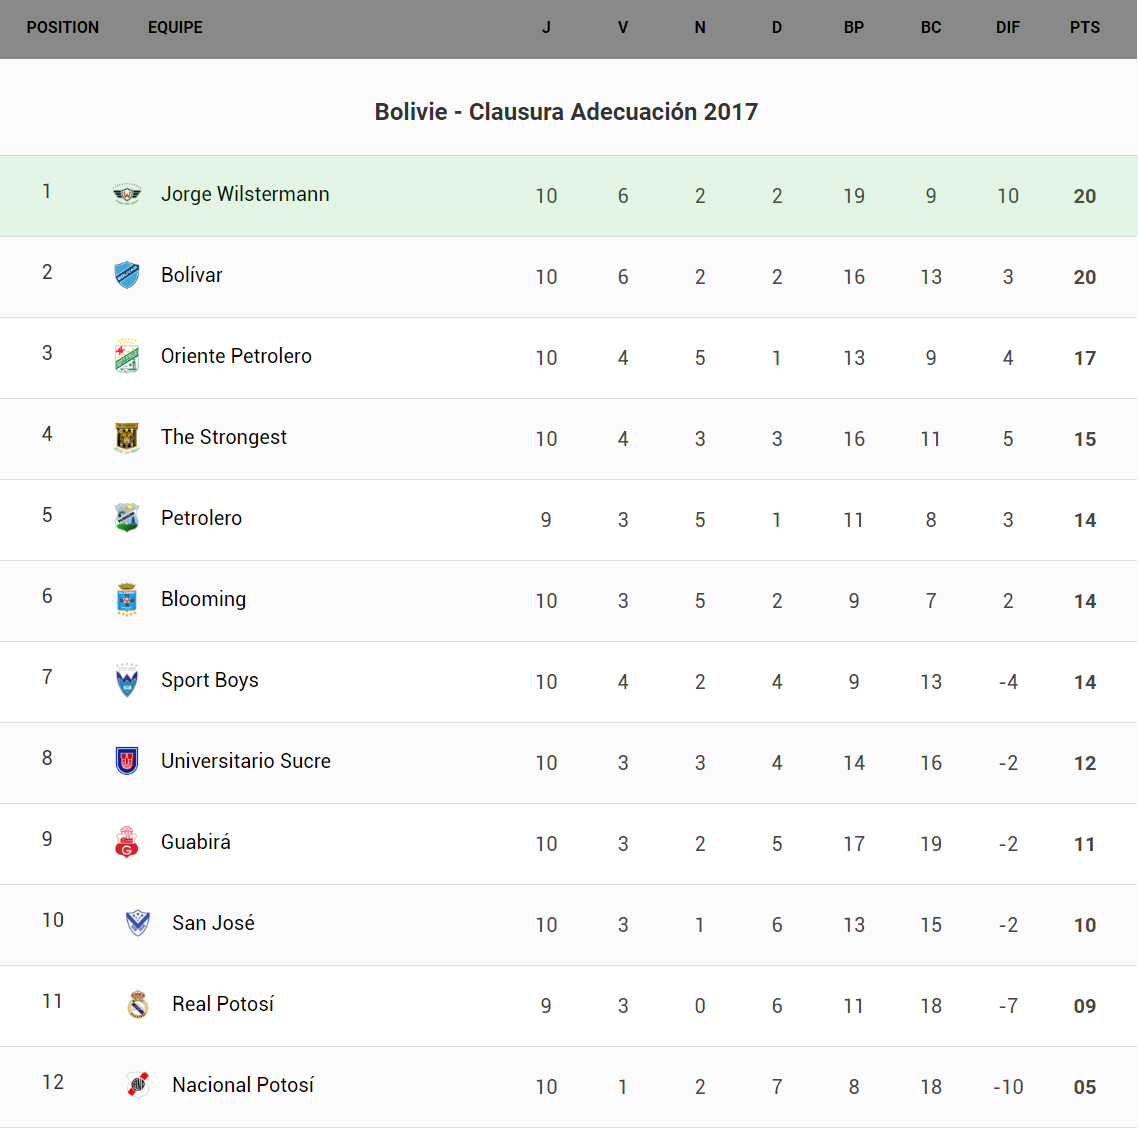Click the DIF column header
This screenshot has width=1138, height=1136.
(x=1007, y=28)
